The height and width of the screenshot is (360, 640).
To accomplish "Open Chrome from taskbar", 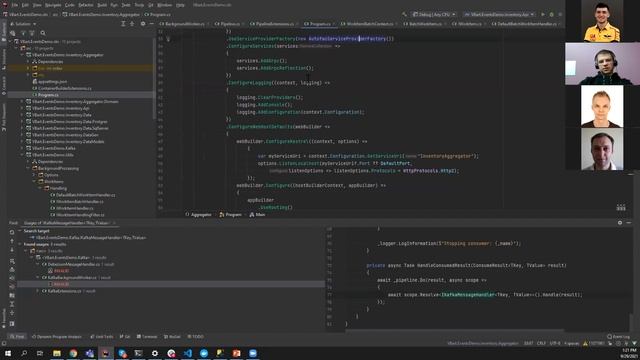I will click(x=73, y=353).
